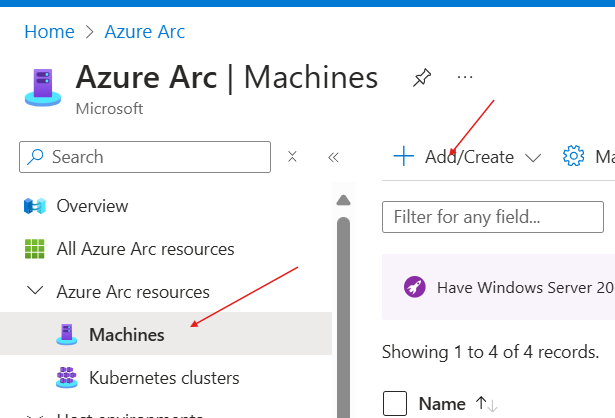
Task: Pin the Azure Arc blade
Action: pos(421,78)
